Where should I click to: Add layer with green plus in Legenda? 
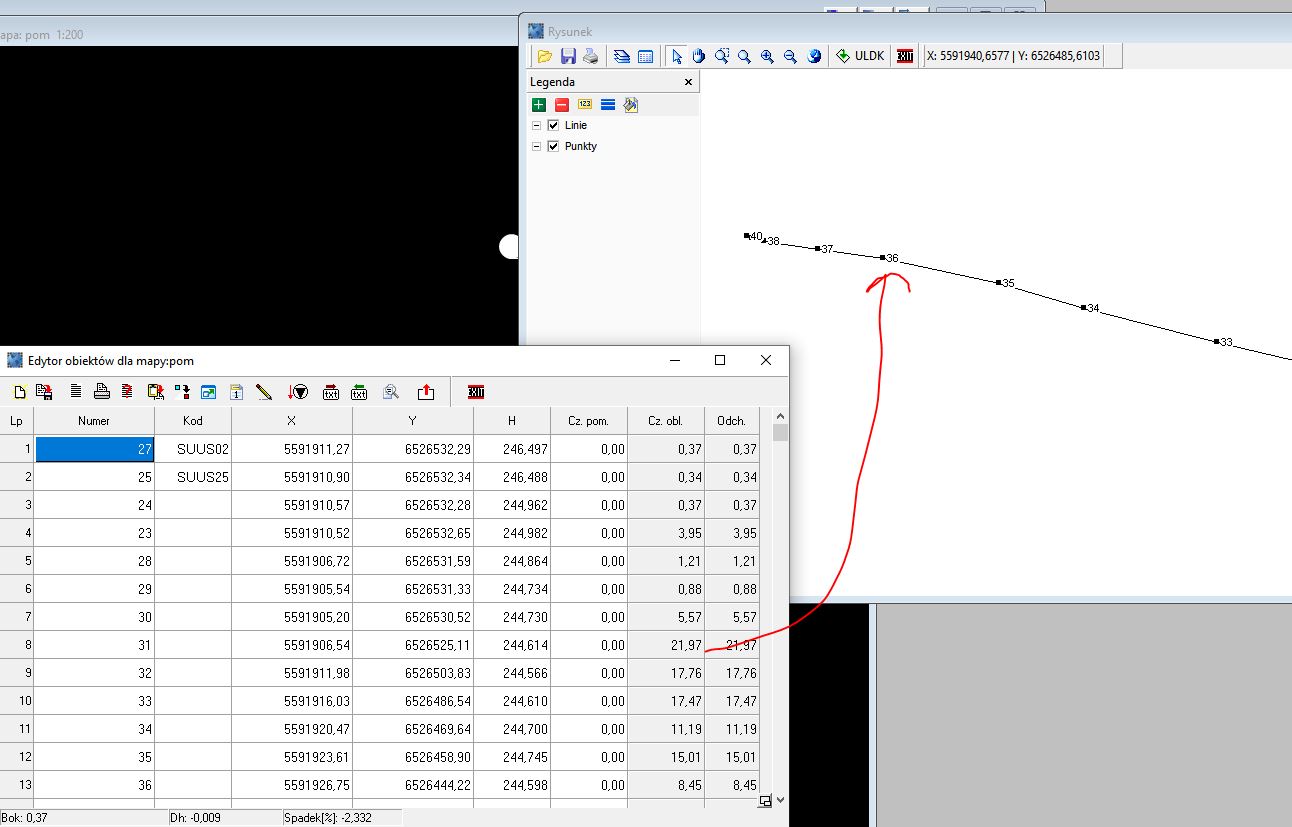click(x=539, y=104)
